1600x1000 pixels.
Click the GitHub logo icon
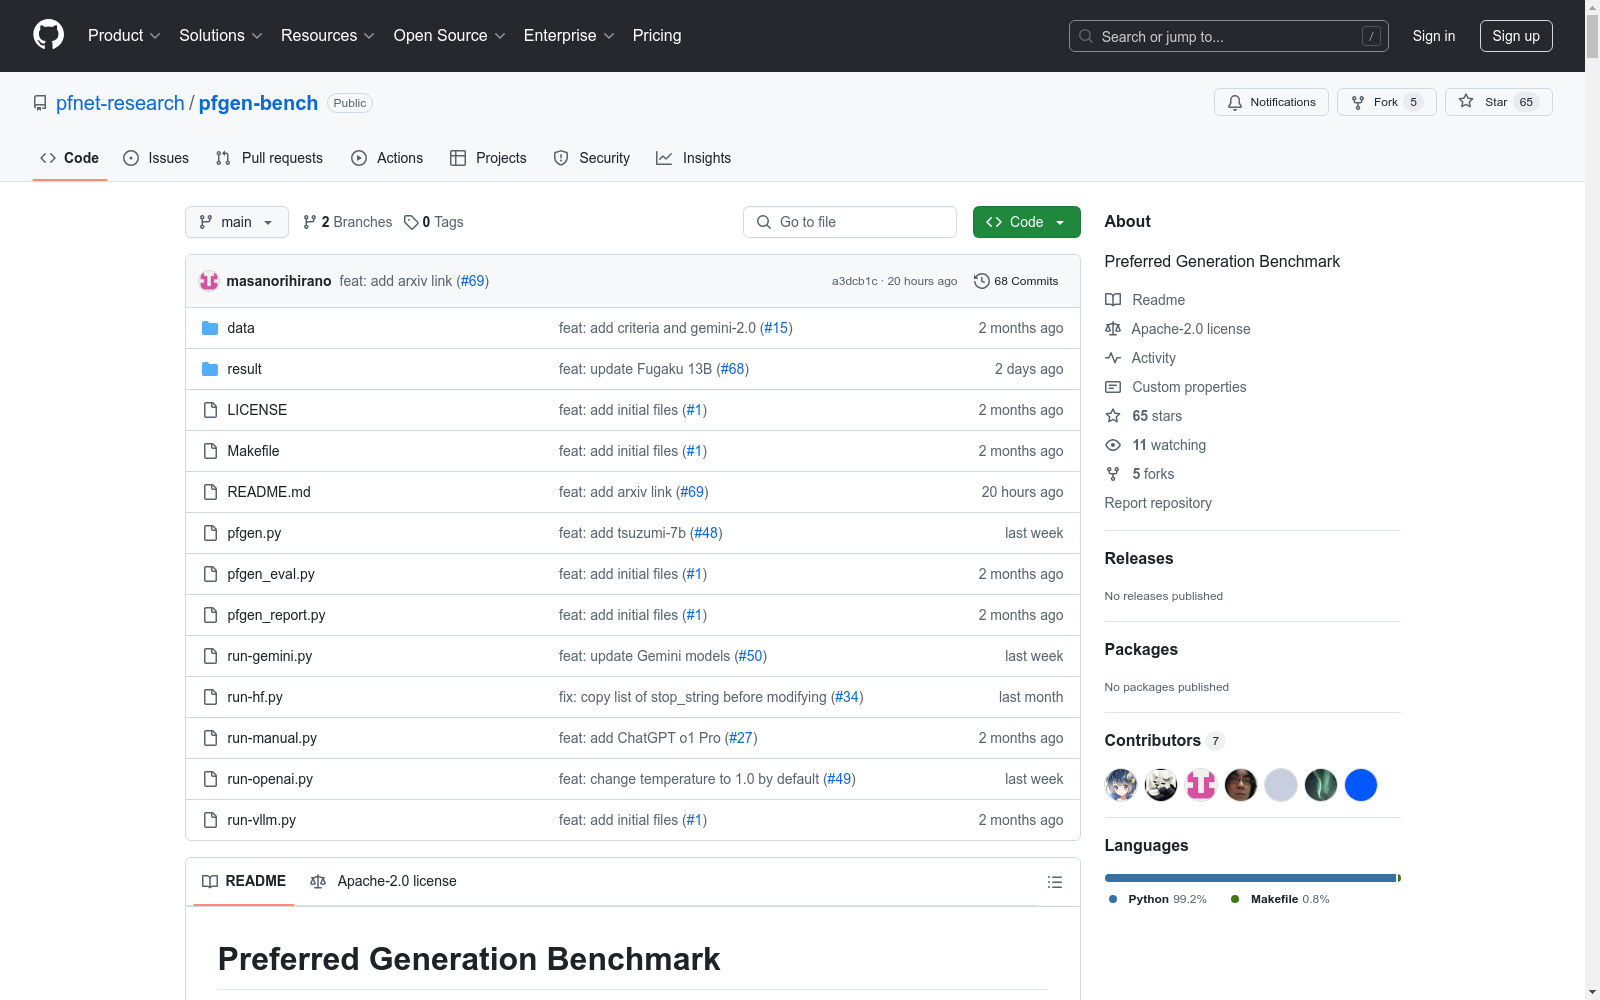(x=48, y=35)
